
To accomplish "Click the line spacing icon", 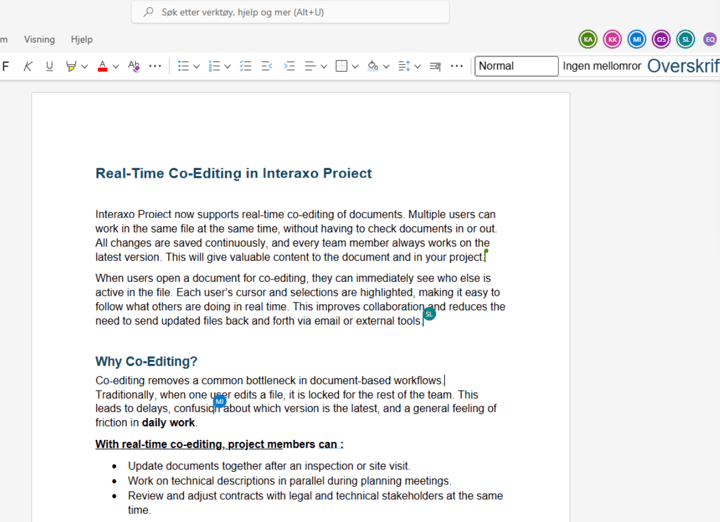I will coord(404,66).
